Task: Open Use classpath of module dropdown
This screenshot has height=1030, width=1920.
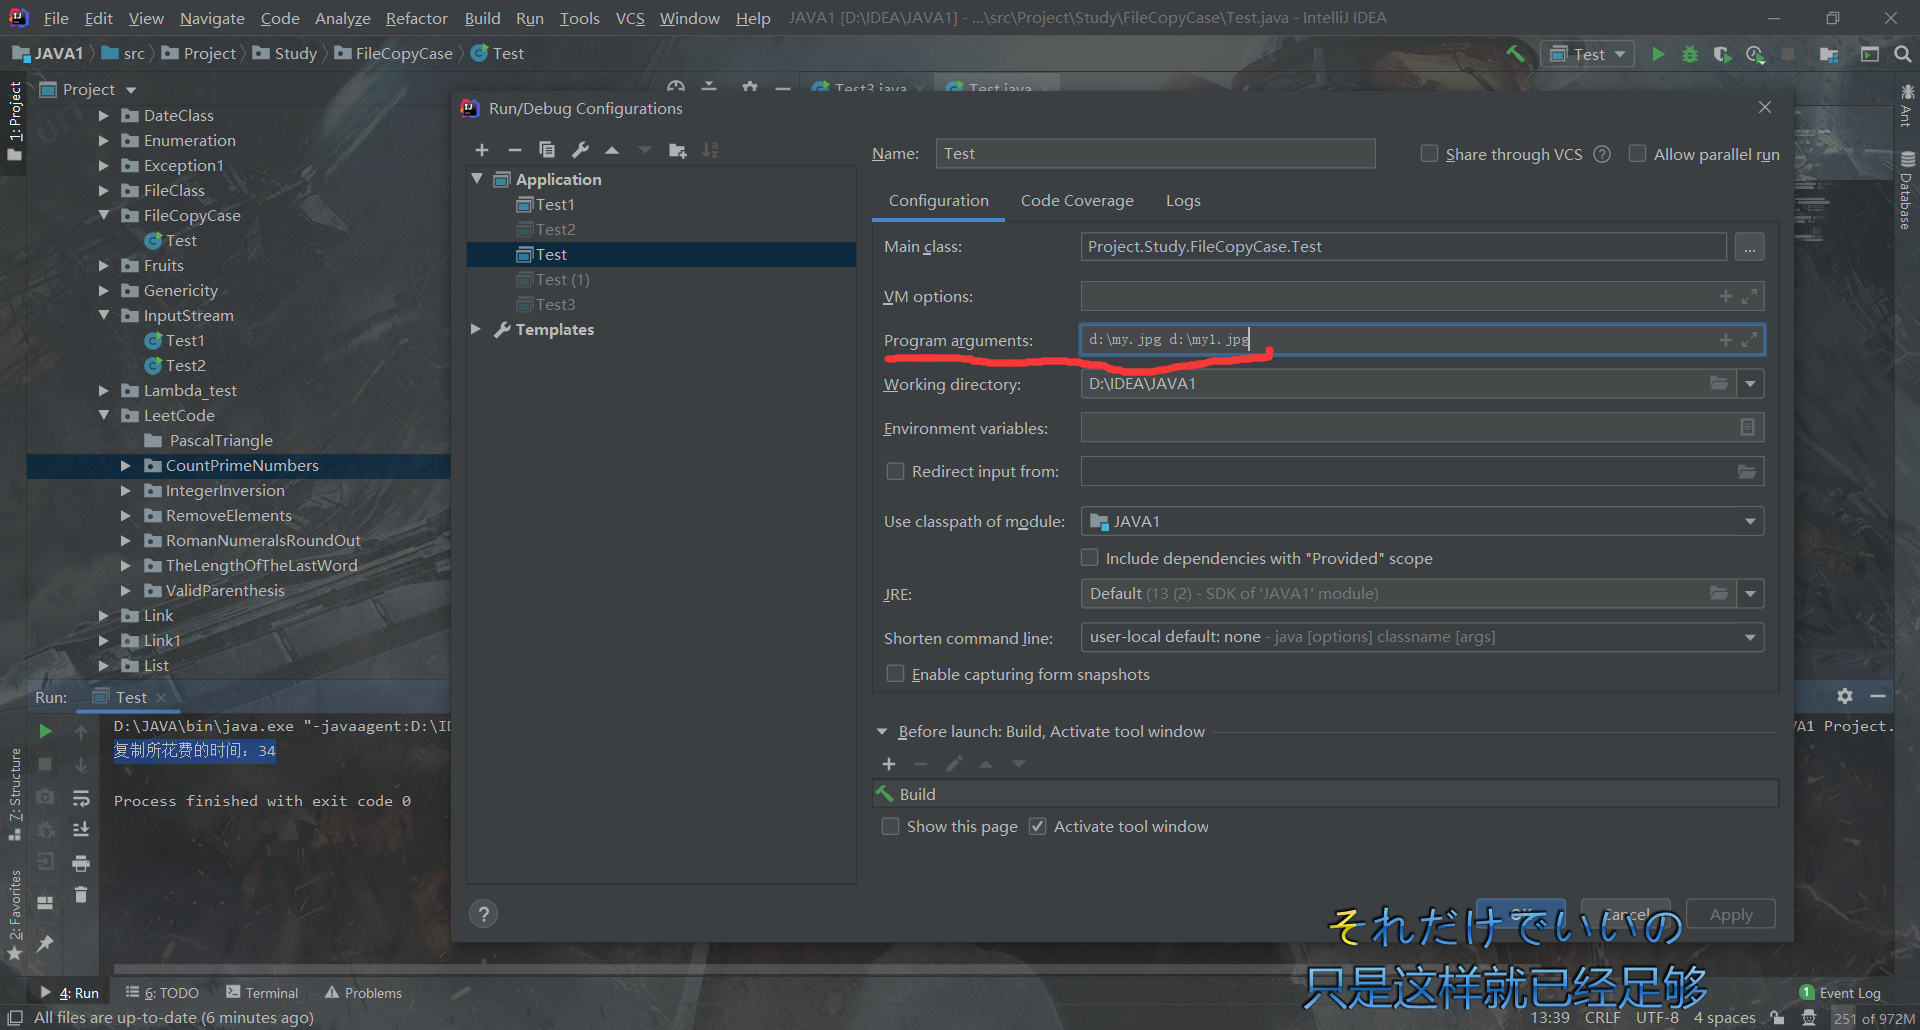Action: [x=1750, y=521]
